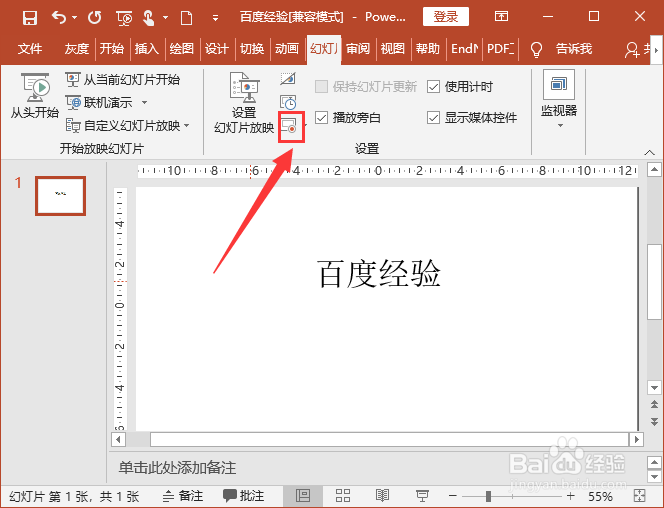Switch to the 切换 tab
The width and height of the screenshot is (664, 508).
(x=252, y=49)
